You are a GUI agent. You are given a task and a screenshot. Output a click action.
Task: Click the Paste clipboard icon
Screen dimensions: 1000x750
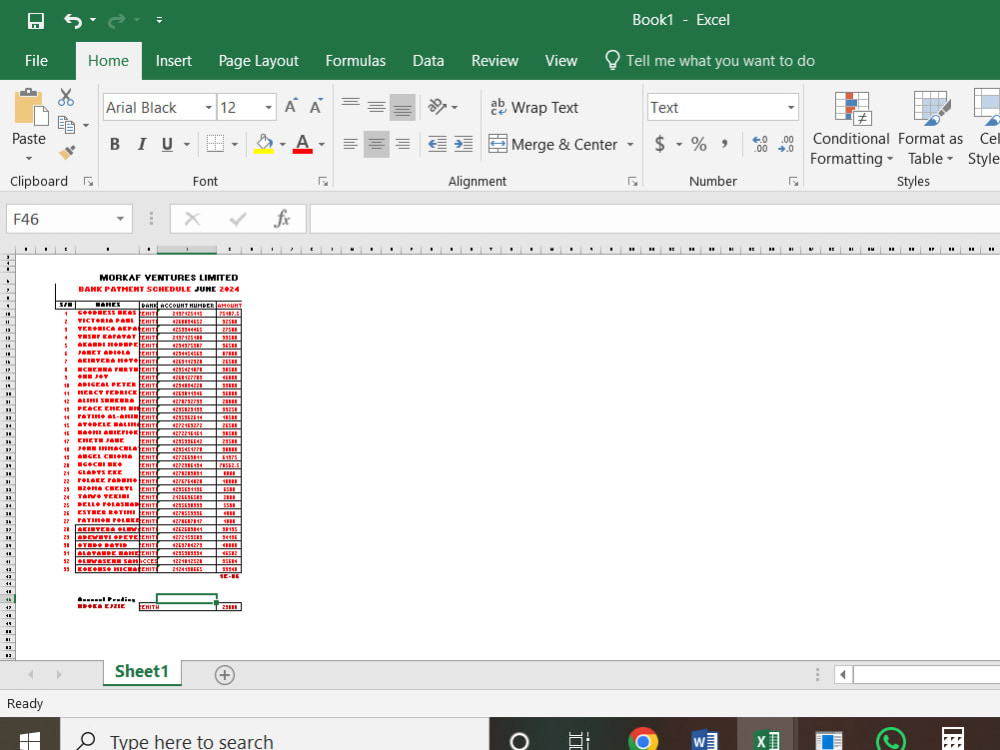pos(29,108)
